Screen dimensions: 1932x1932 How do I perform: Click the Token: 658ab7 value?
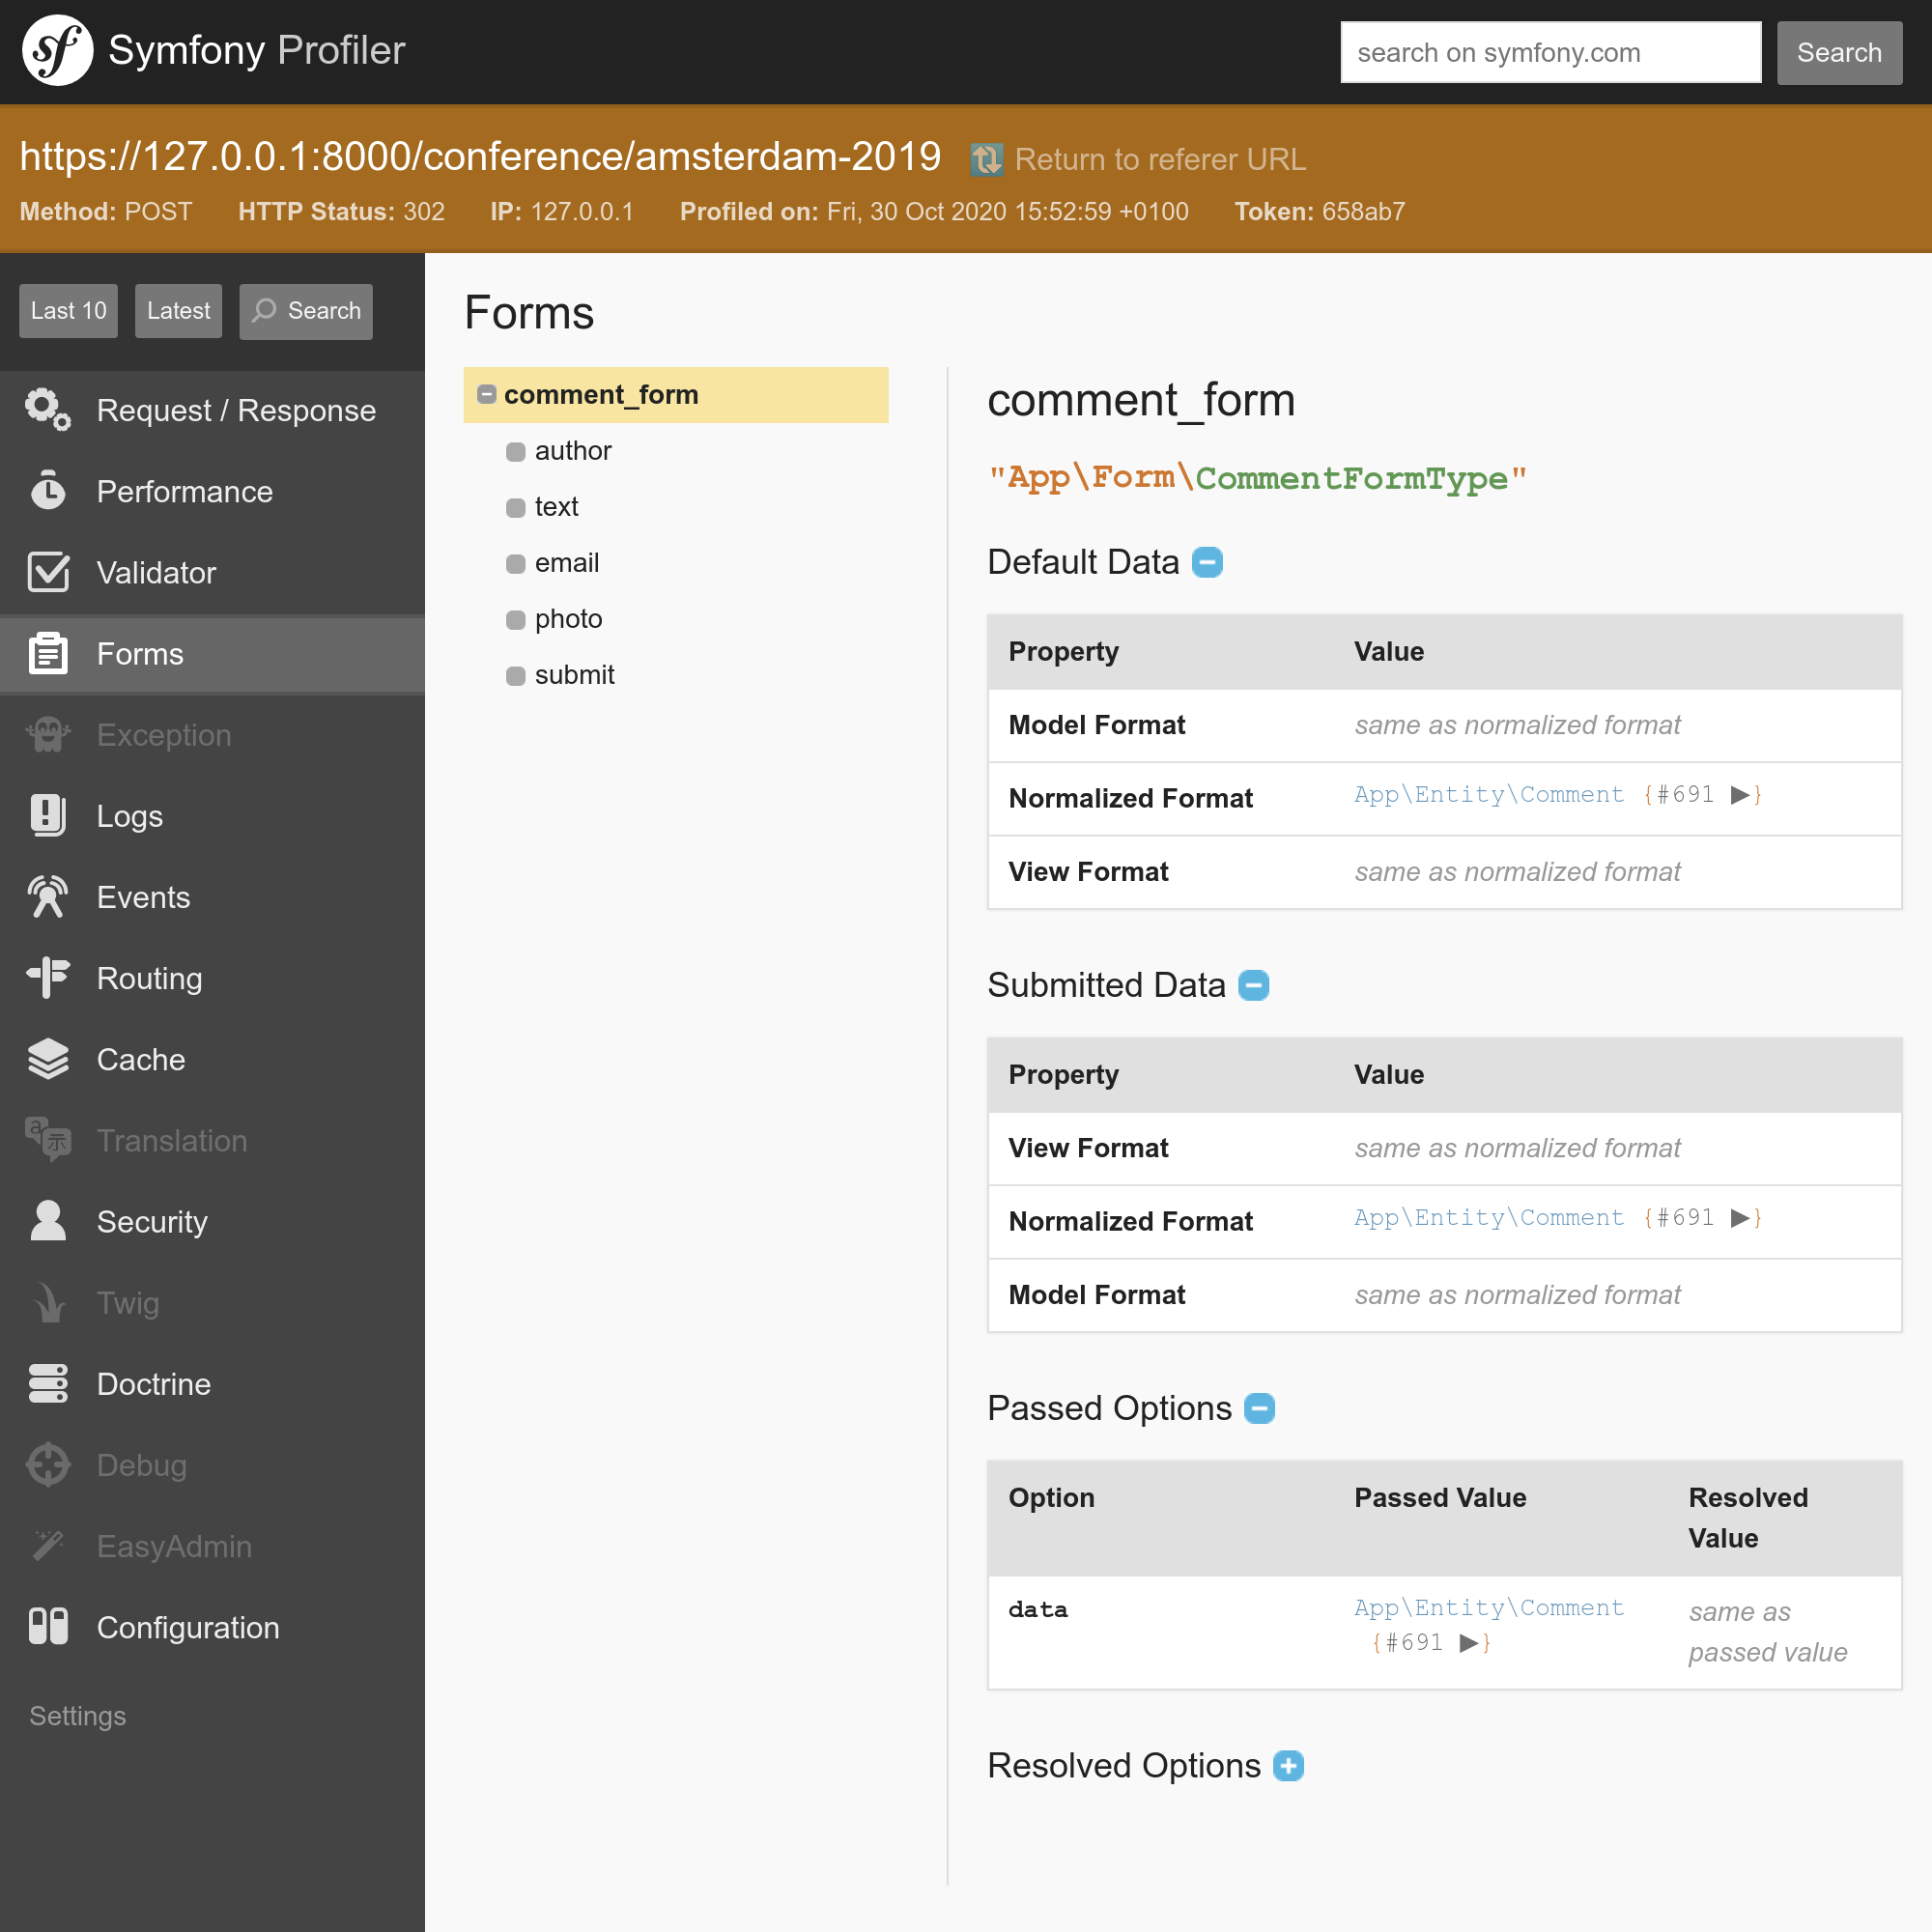pos(1320,211)
